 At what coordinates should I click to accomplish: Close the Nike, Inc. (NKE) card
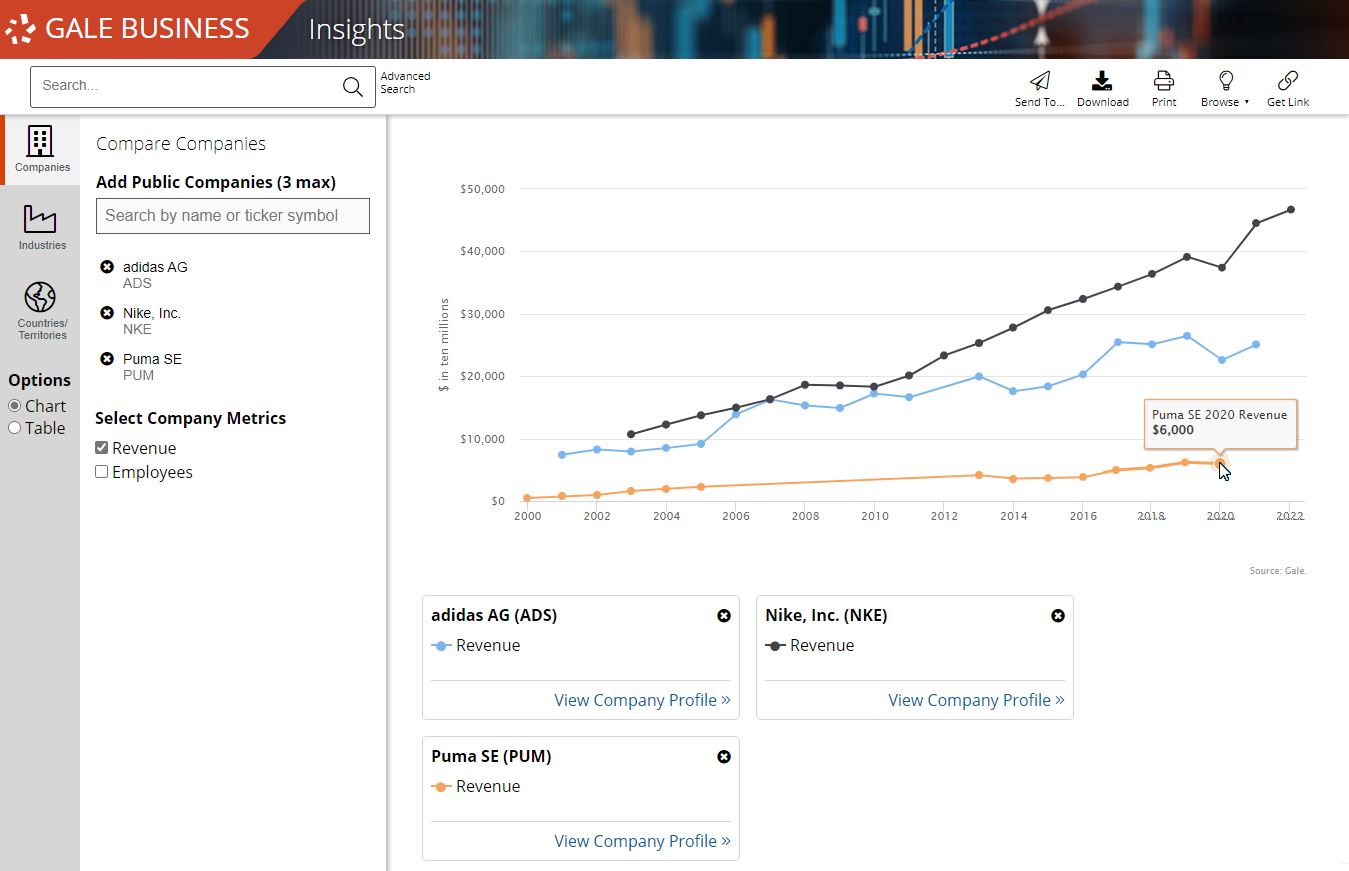coord(1058,616)
